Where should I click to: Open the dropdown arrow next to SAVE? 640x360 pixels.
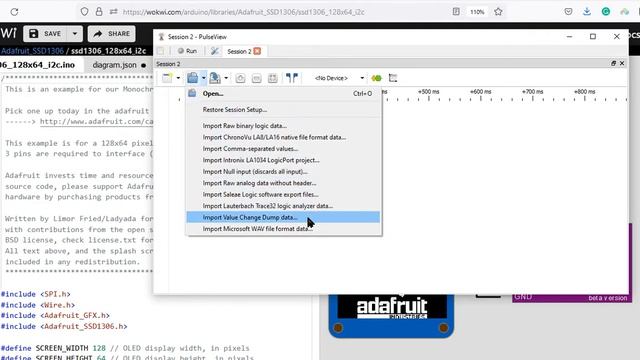click(x=75, y=33)
